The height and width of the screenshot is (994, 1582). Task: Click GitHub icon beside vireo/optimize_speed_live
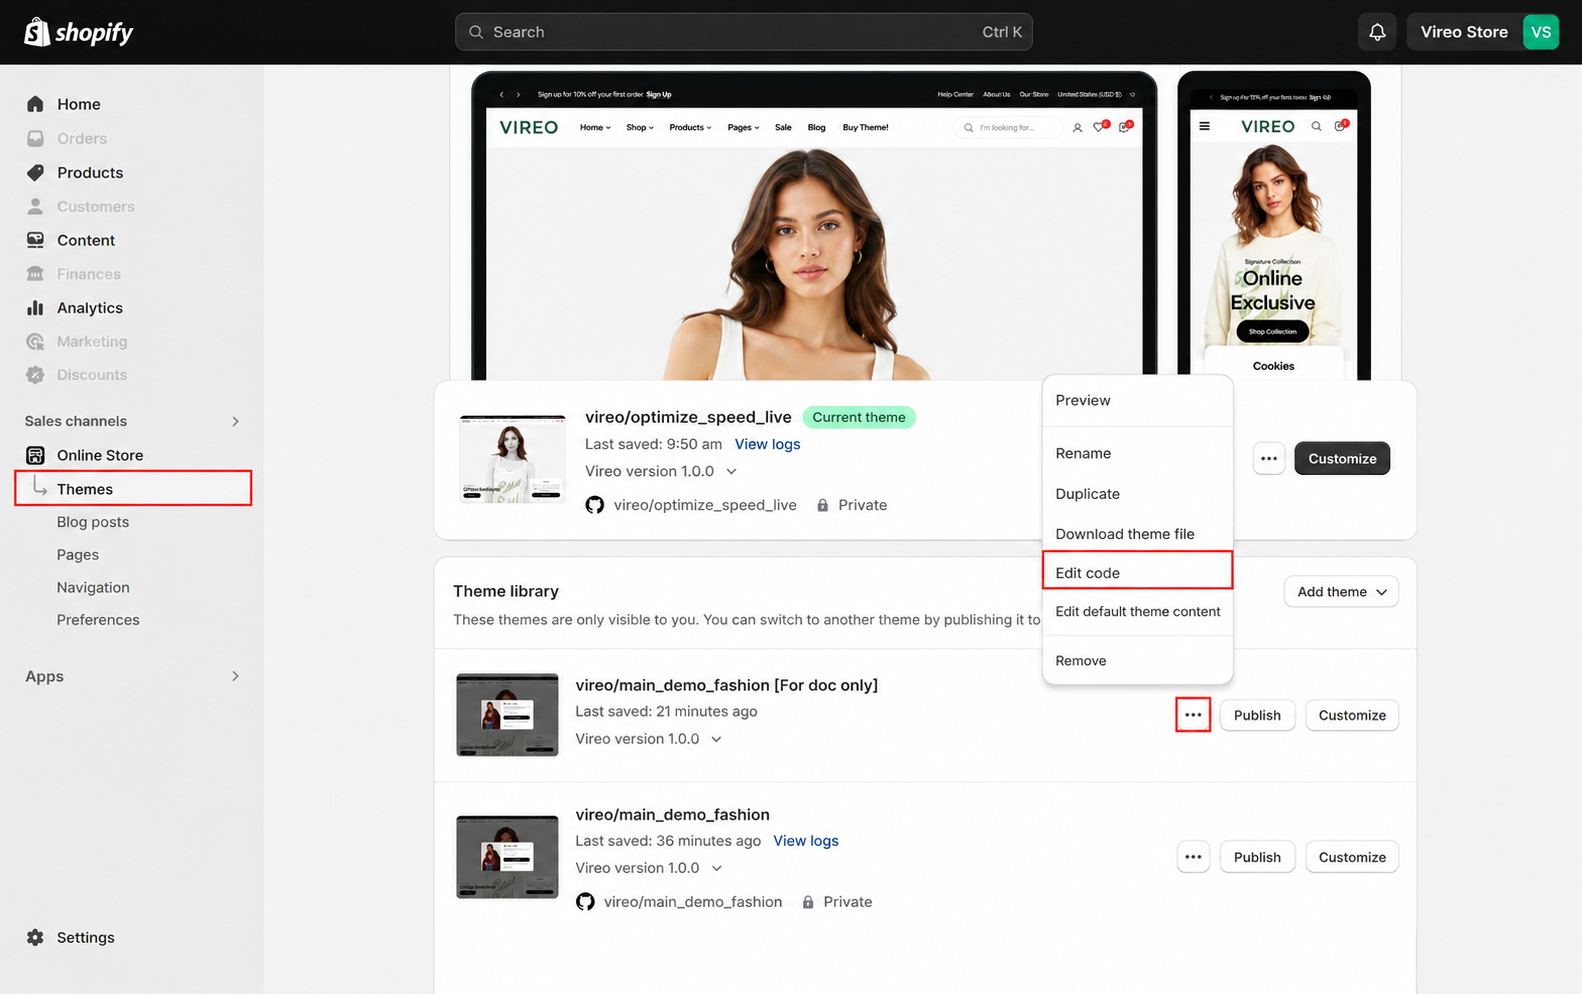(x=595, y=505)
